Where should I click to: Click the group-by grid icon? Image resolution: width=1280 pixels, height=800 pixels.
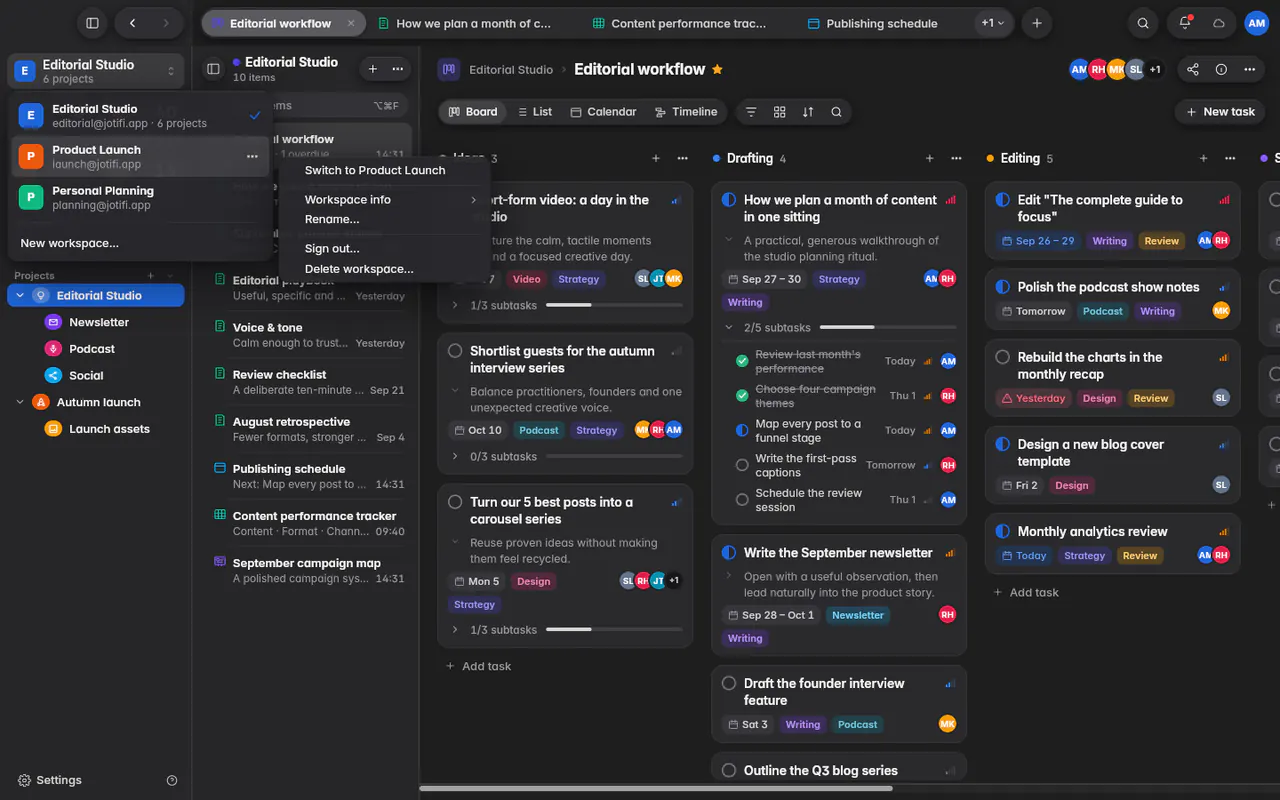[x=780, y=112]
